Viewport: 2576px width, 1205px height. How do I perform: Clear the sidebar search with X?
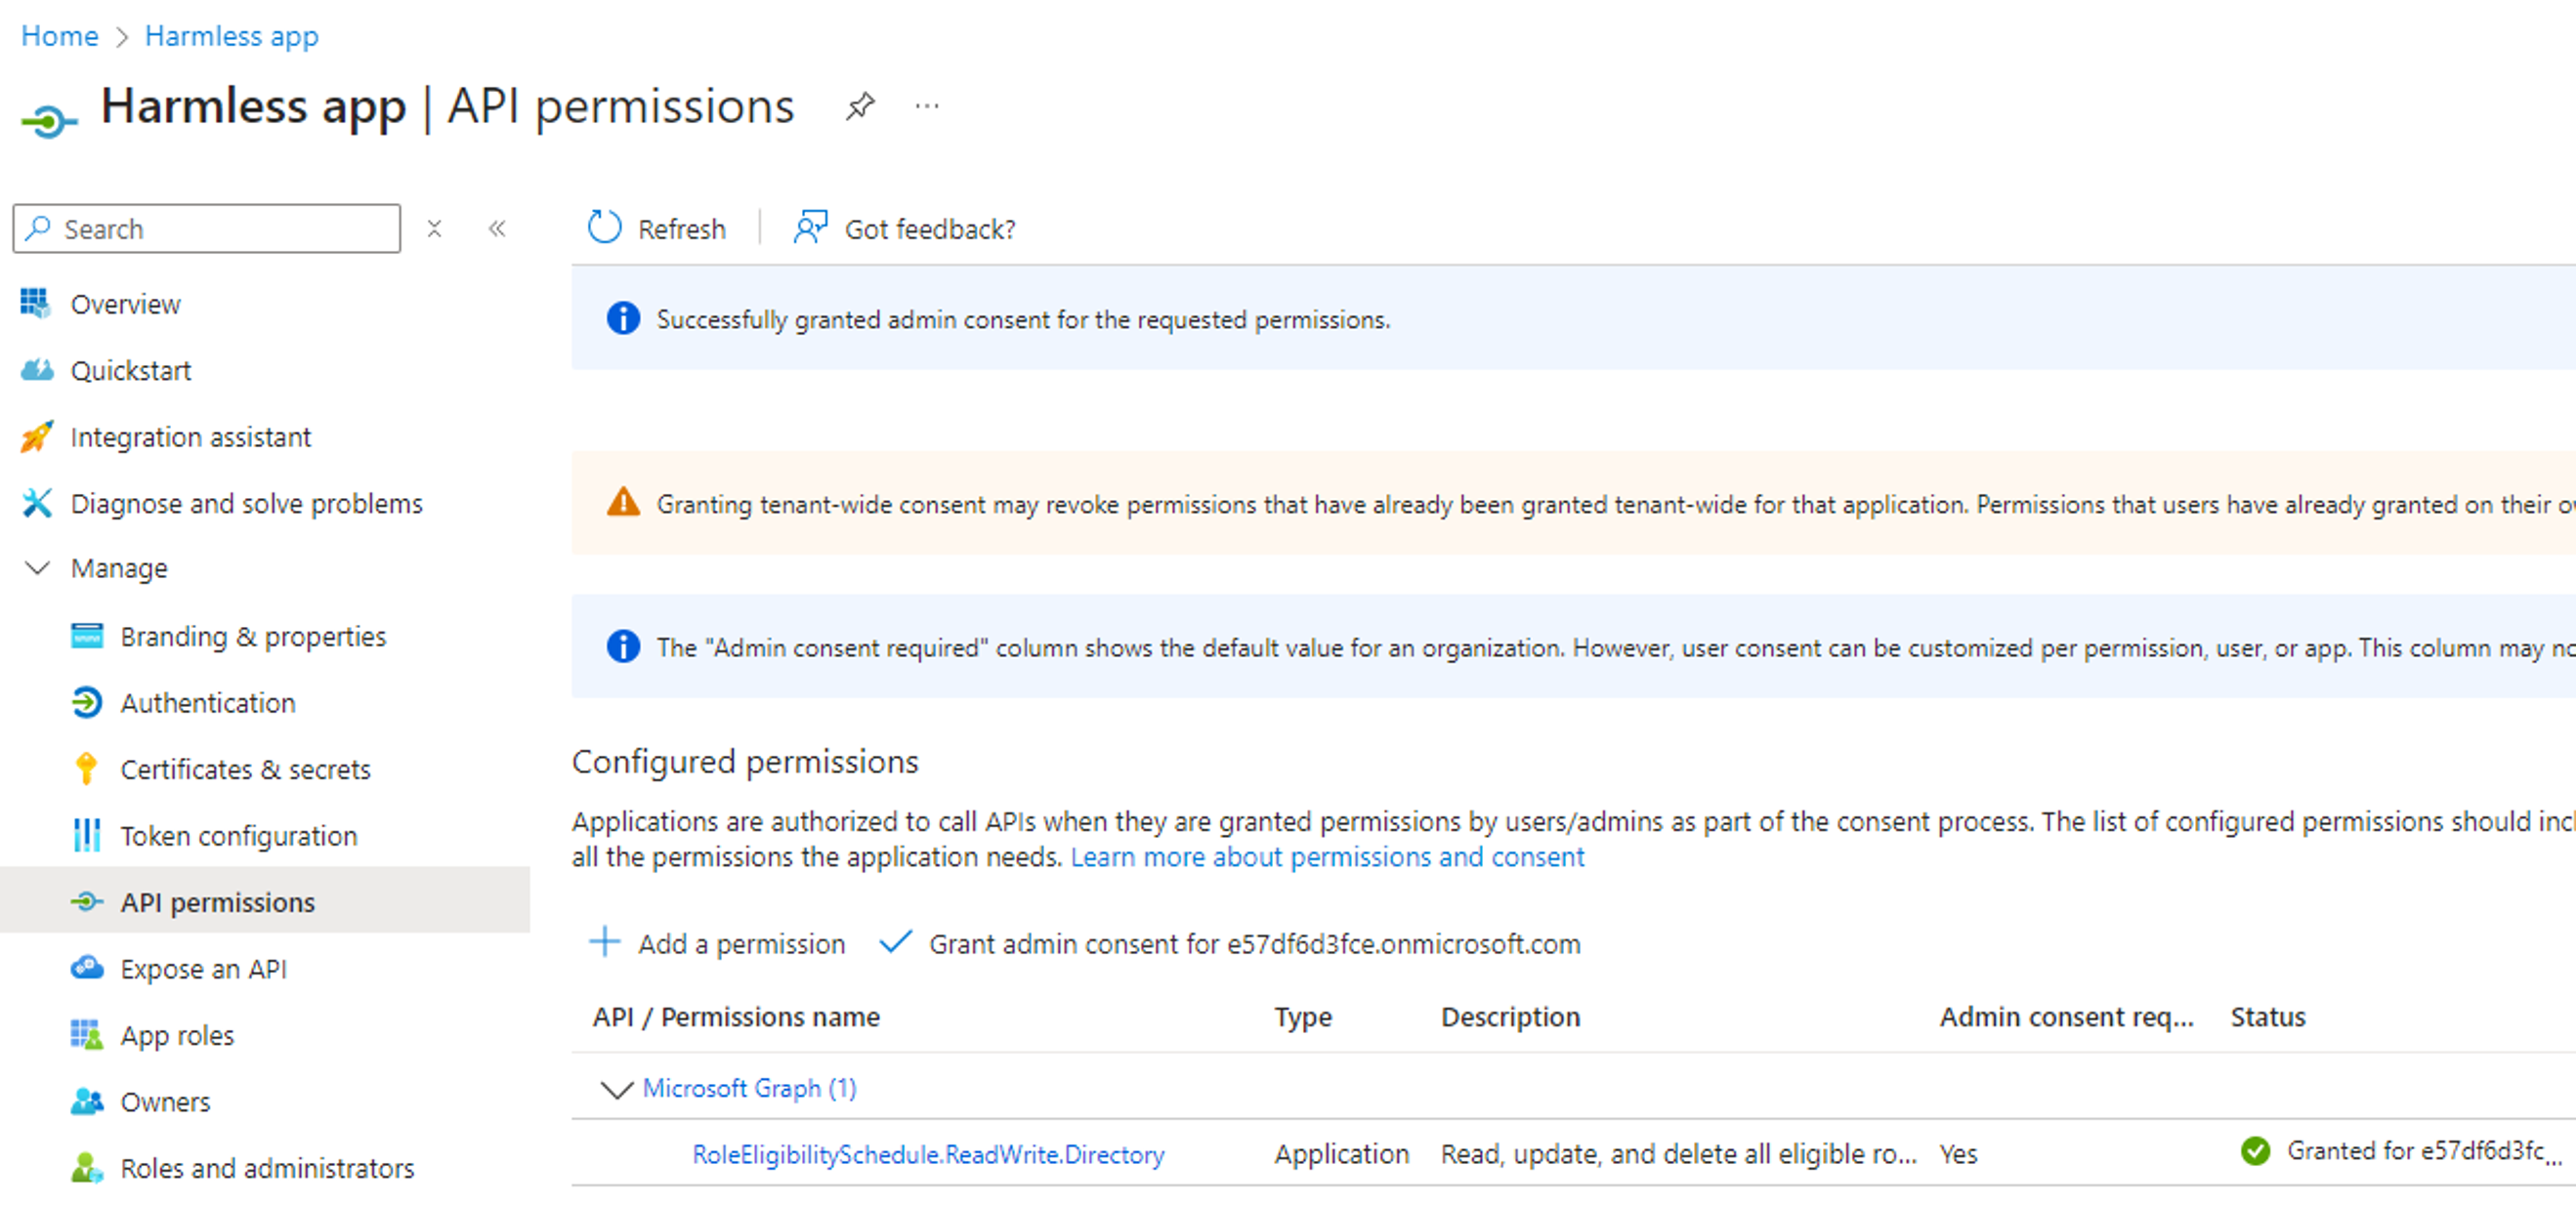[434, 229]
